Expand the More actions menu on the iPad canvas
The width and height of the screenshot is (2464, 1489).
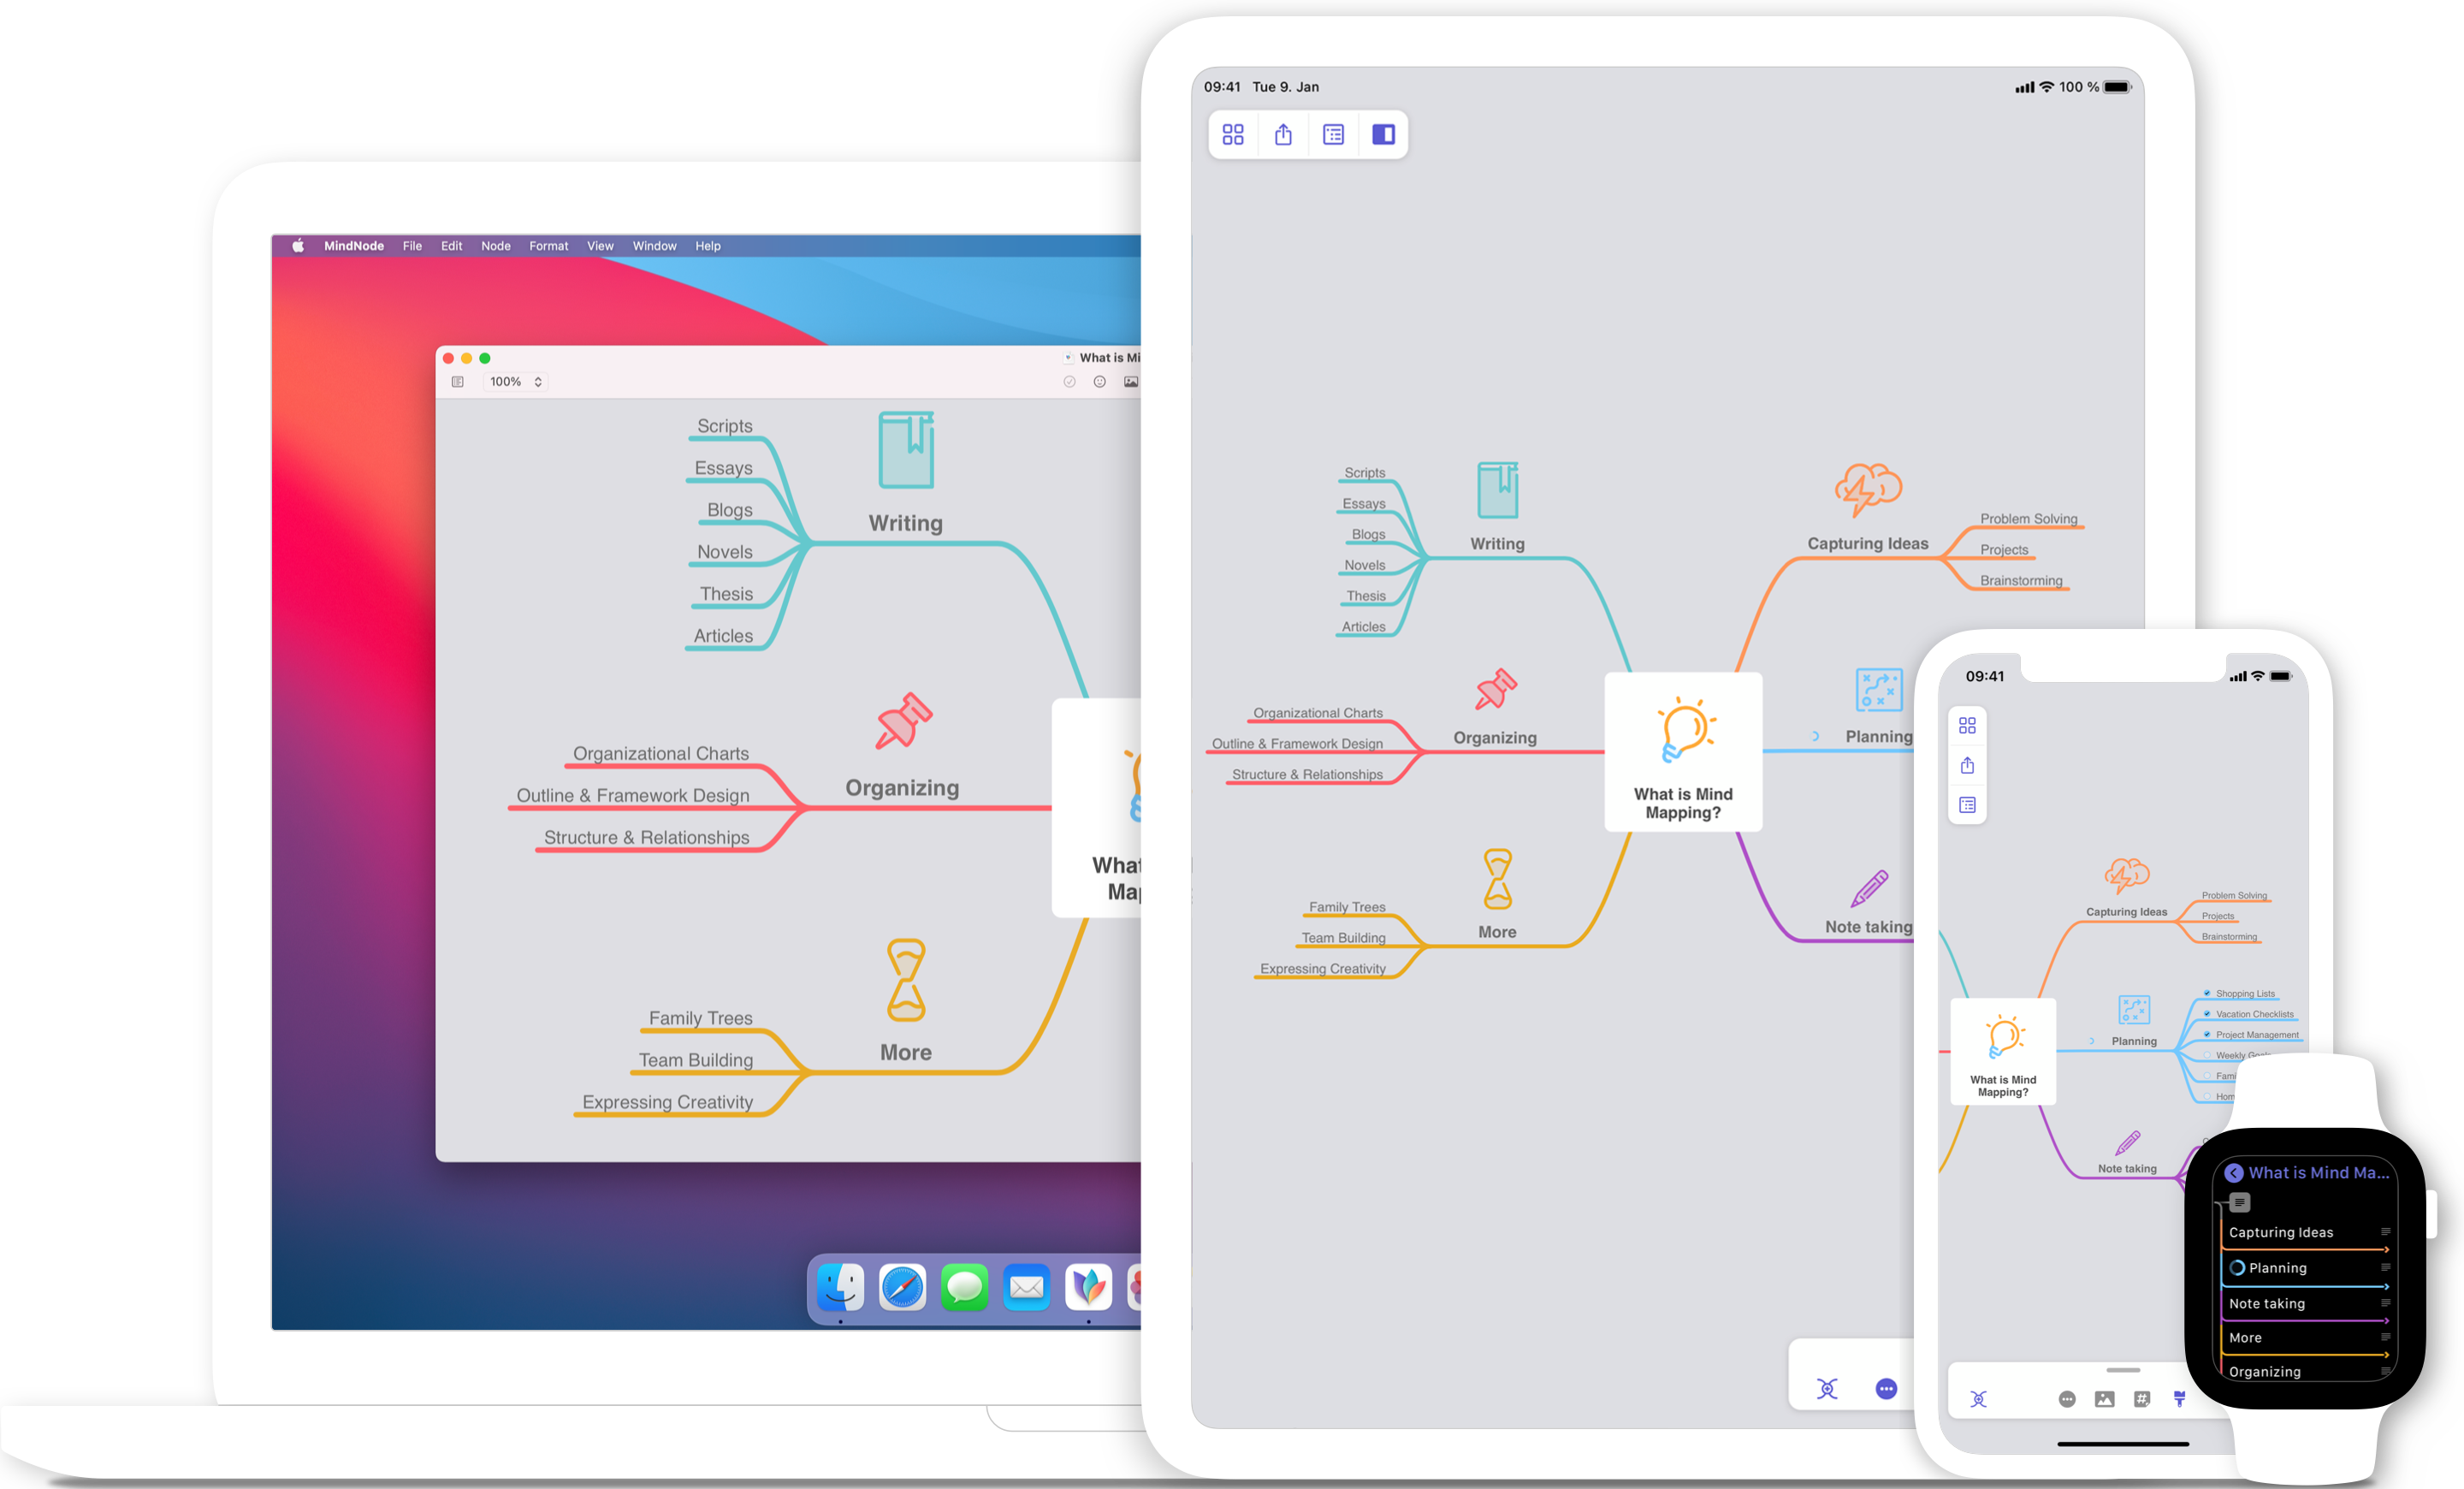click(1886, 1388)
